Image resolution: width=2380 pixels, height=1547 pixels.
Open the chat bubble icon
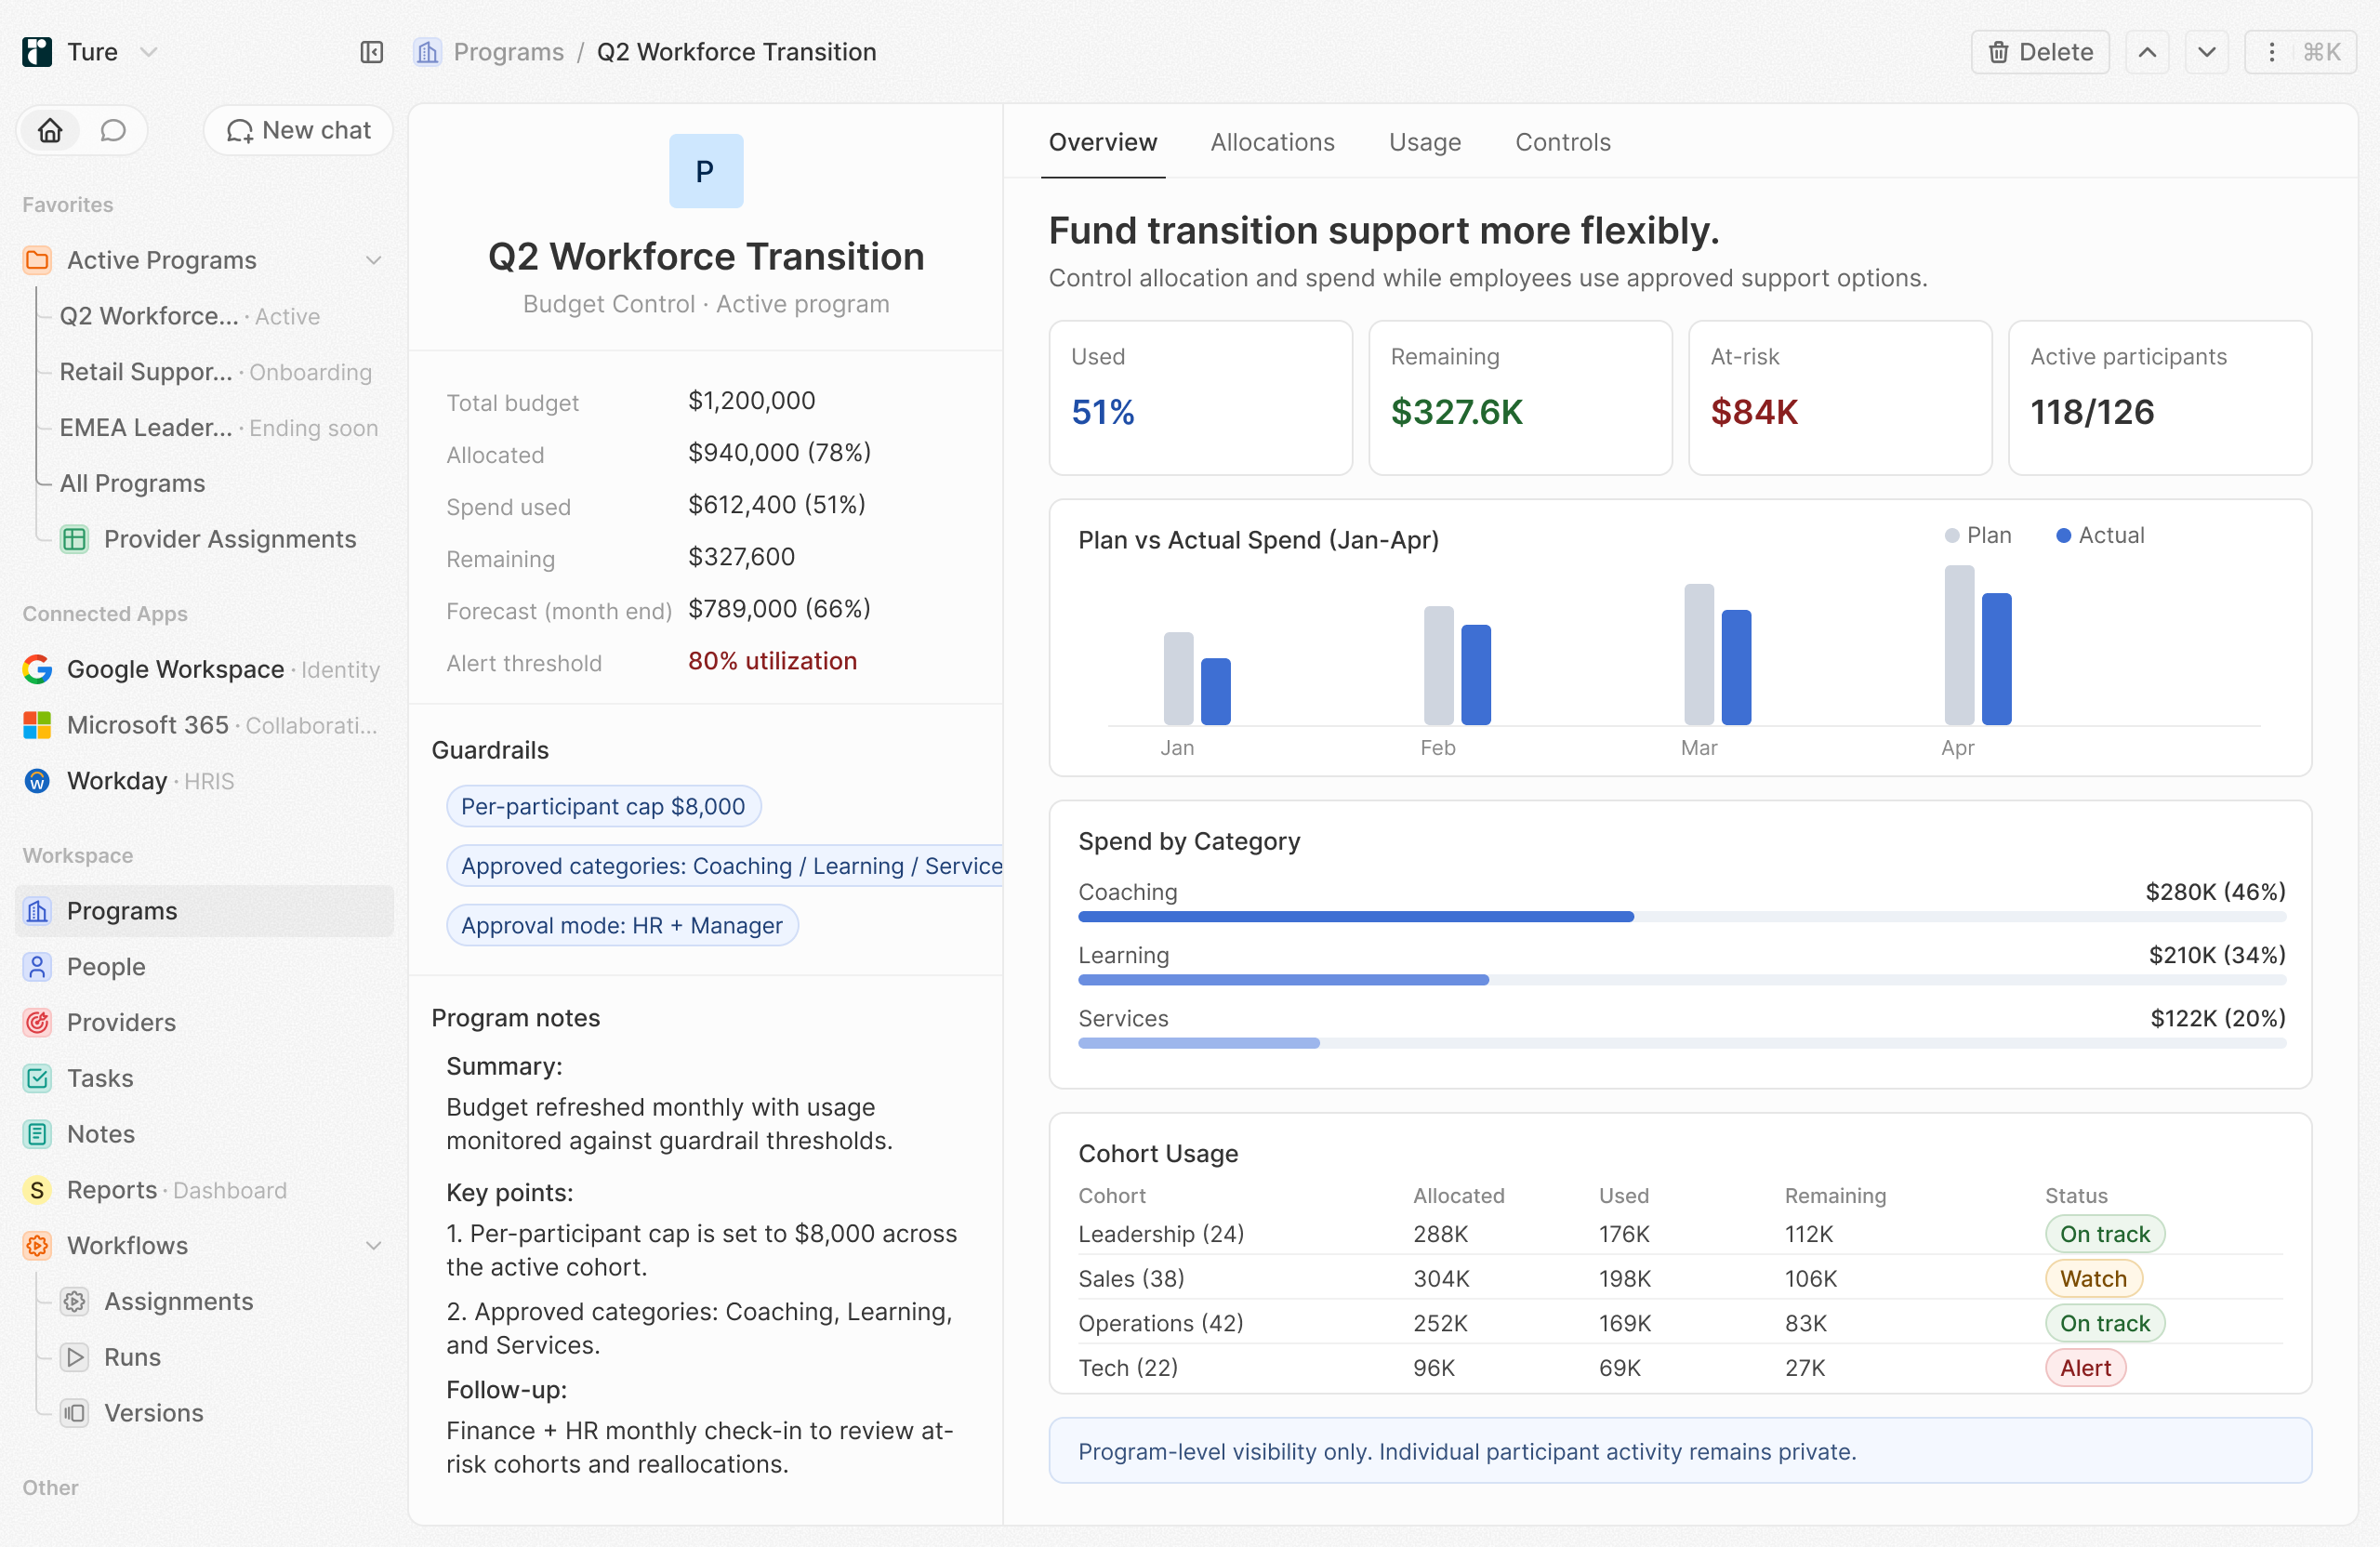coord(113,130)
